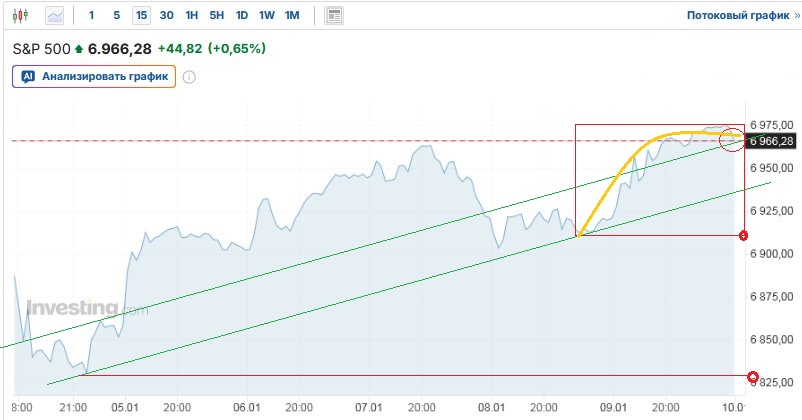The image size is (802, 420).
Task: Click the upper red circle marker near 6 900
Action: [743, 236]
